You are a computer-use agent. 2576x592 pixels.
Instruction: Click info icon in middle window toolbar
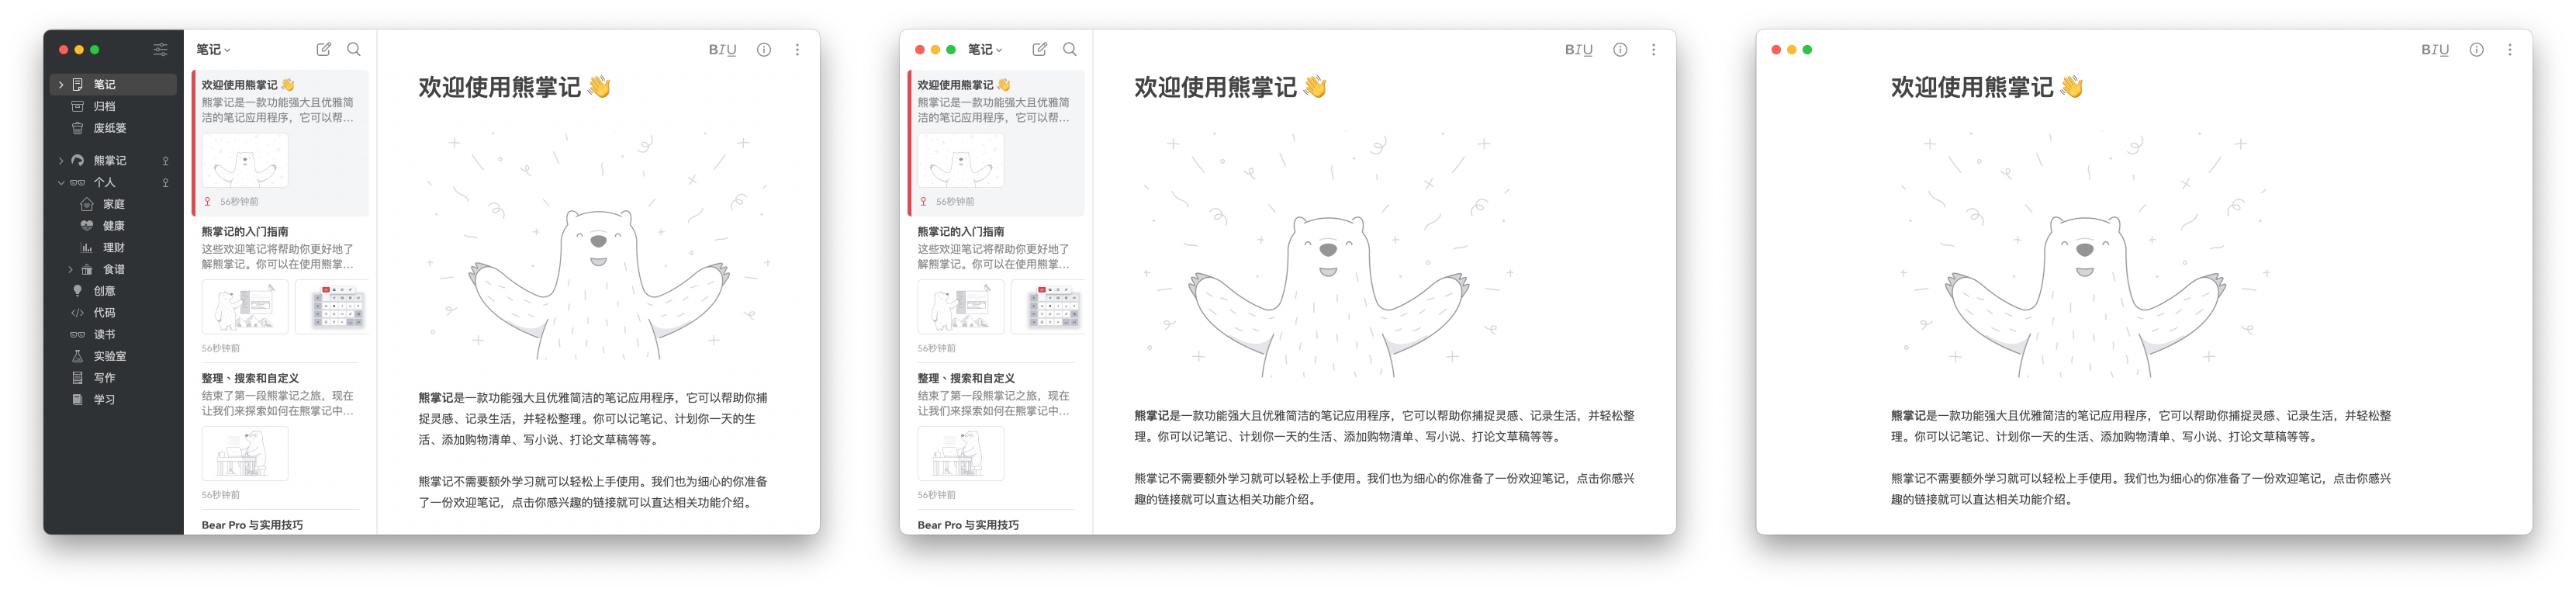(1620, 50)
